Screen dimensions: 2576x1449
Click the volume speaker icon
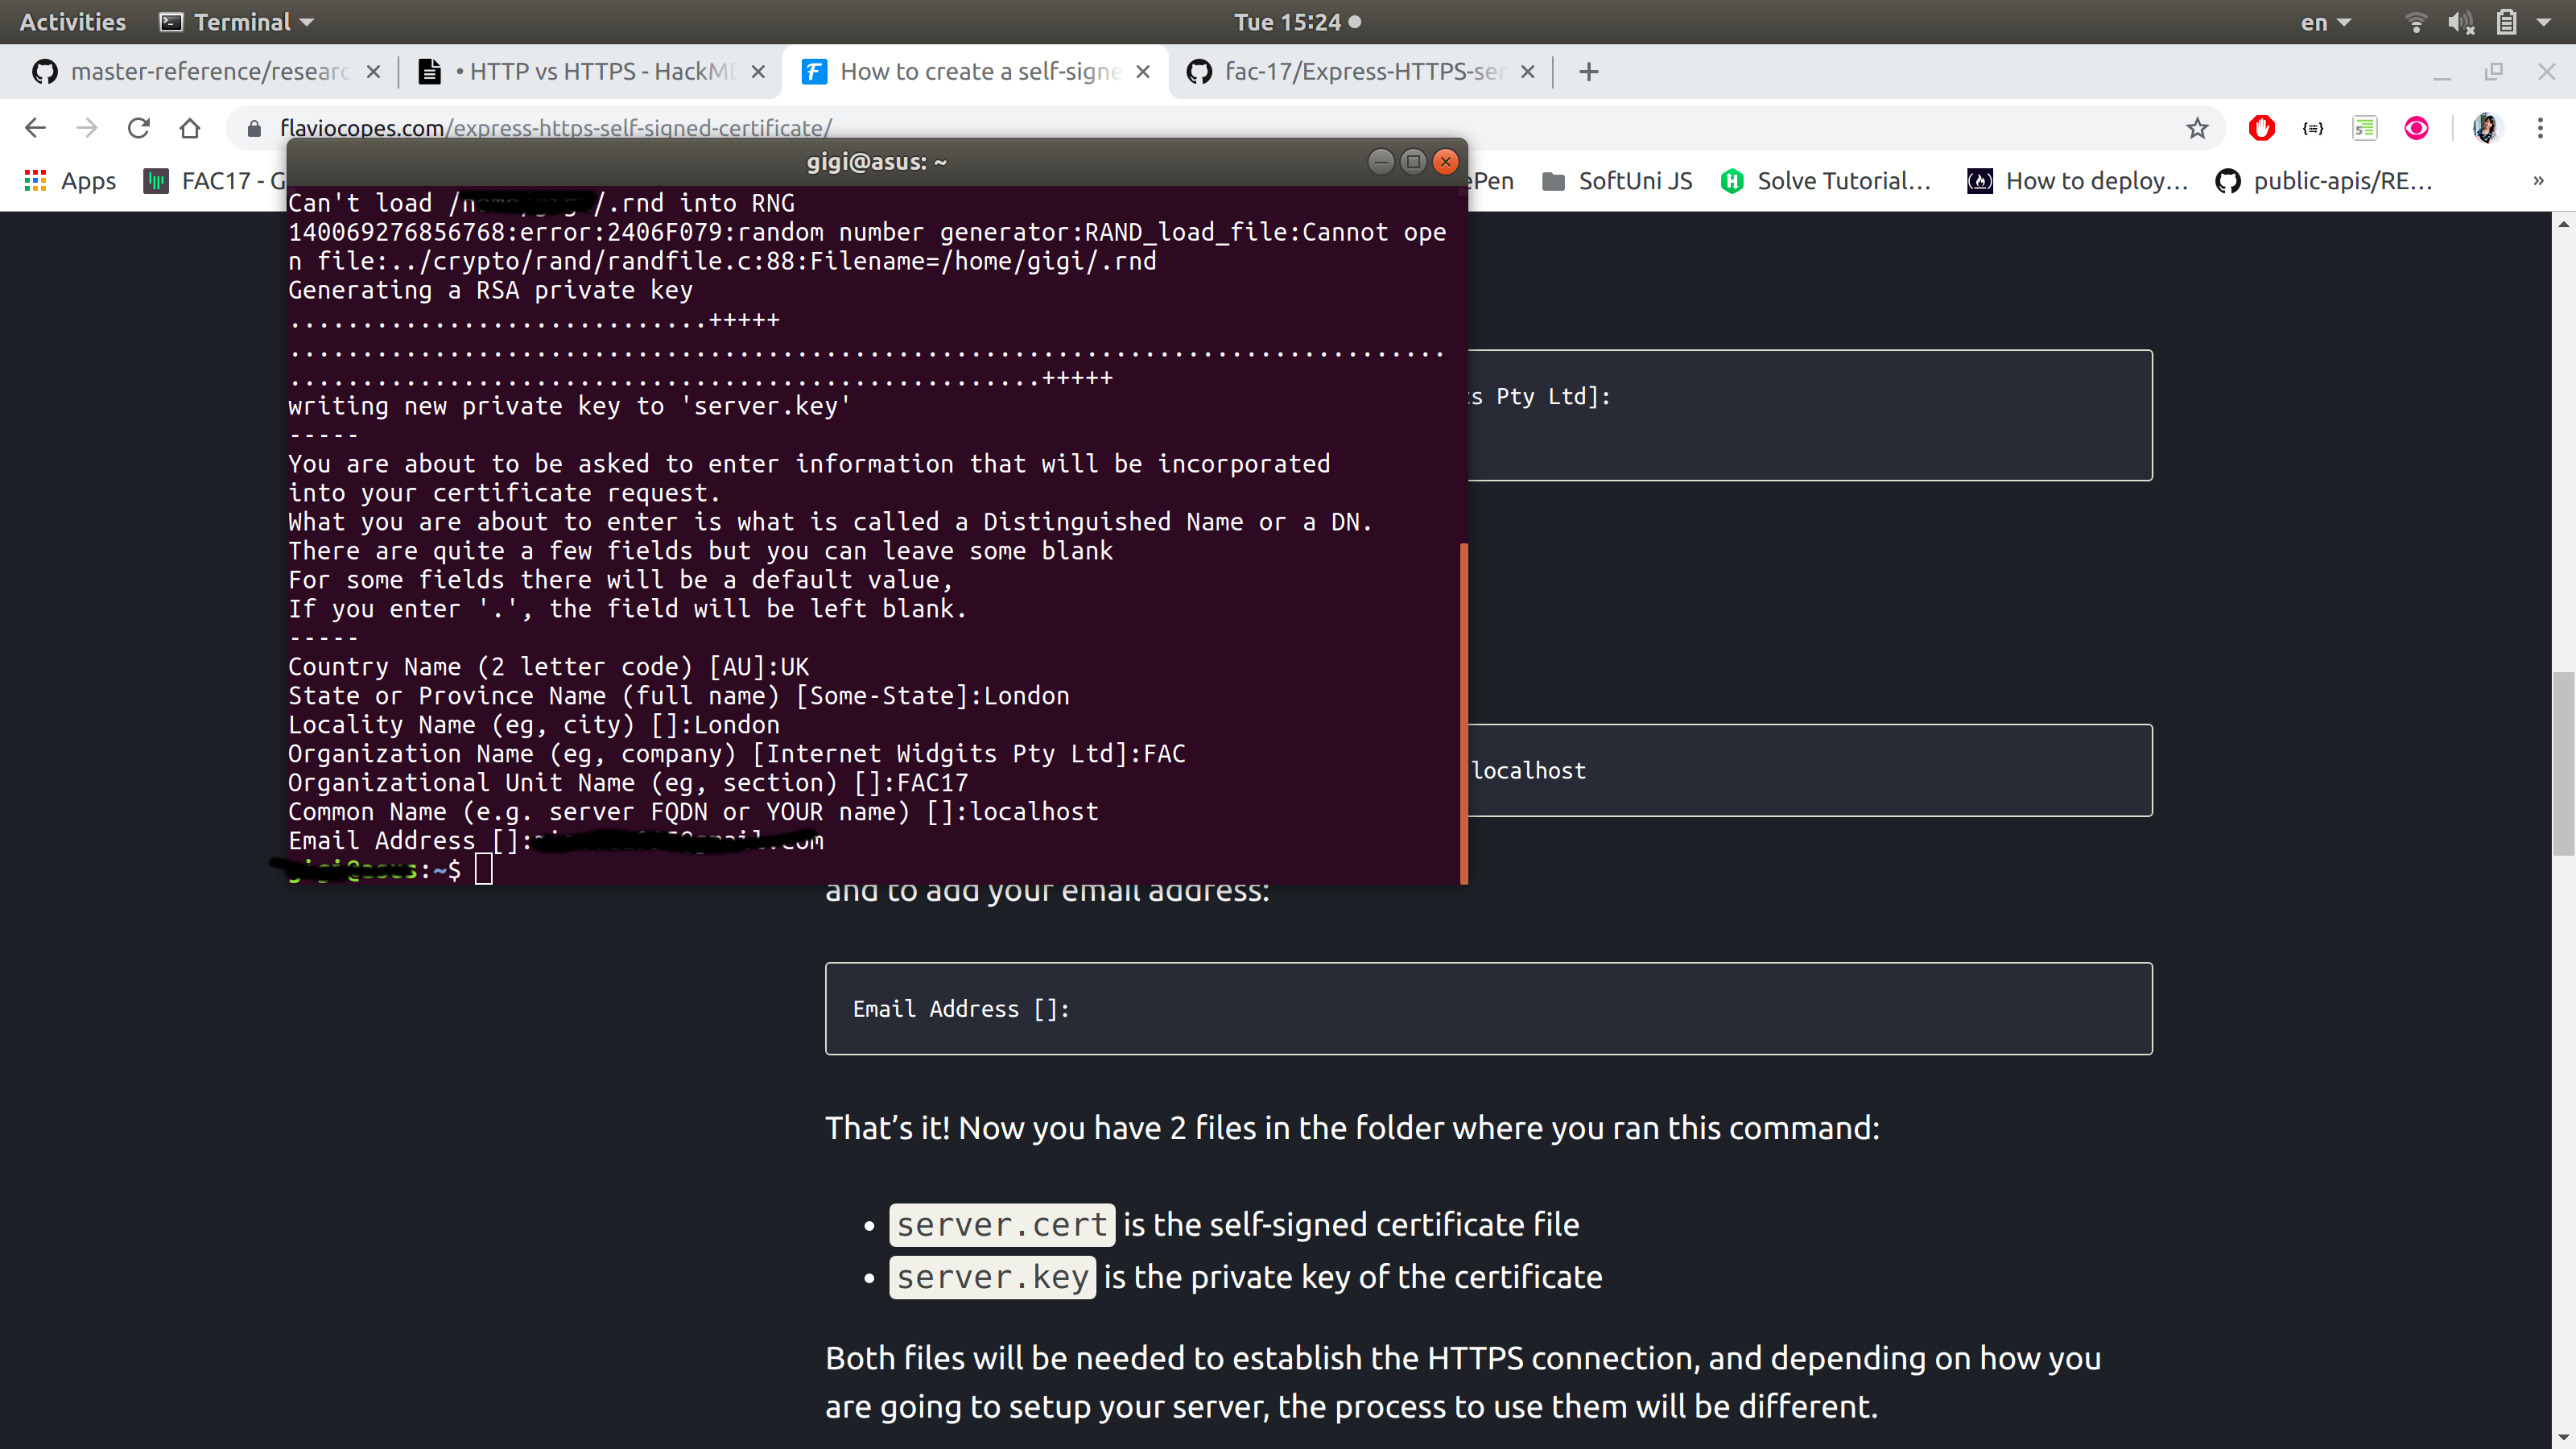click(2461, 22)
